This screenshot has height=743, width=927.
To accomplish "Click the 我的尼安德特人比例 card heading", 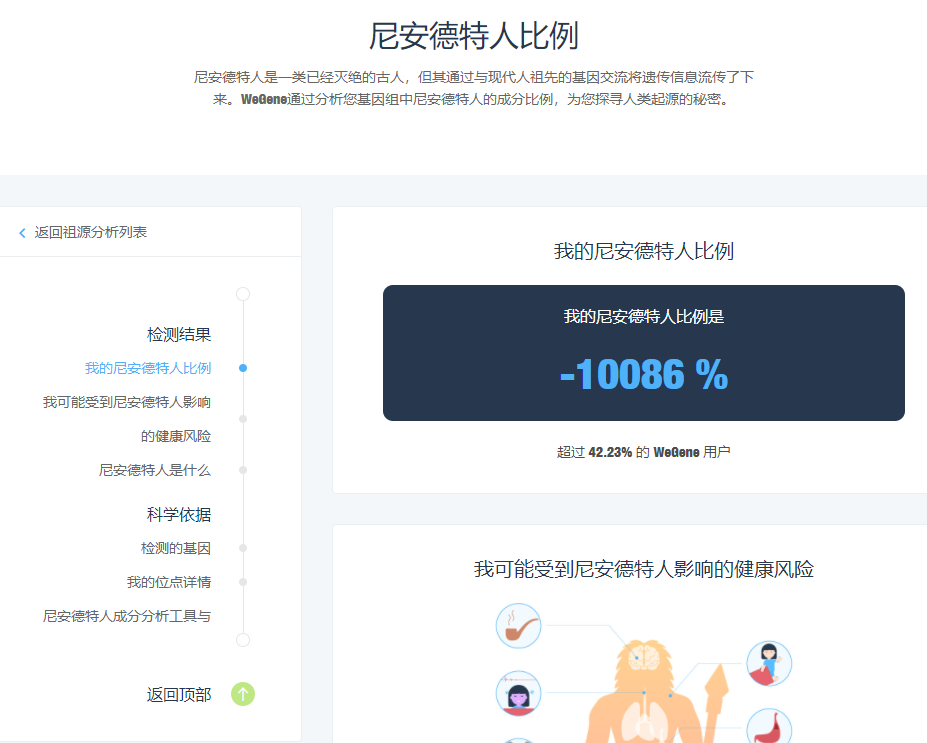I will tap(644, 251).
